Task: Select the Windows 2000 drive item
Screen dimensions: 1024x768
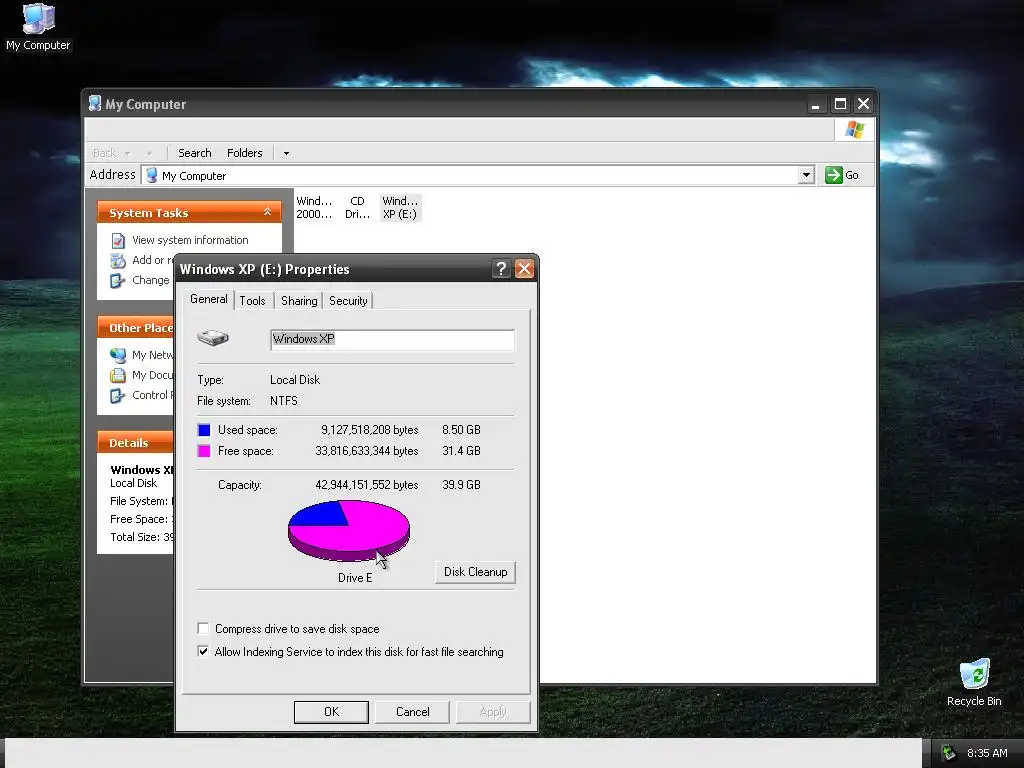Action: (314, 208)
